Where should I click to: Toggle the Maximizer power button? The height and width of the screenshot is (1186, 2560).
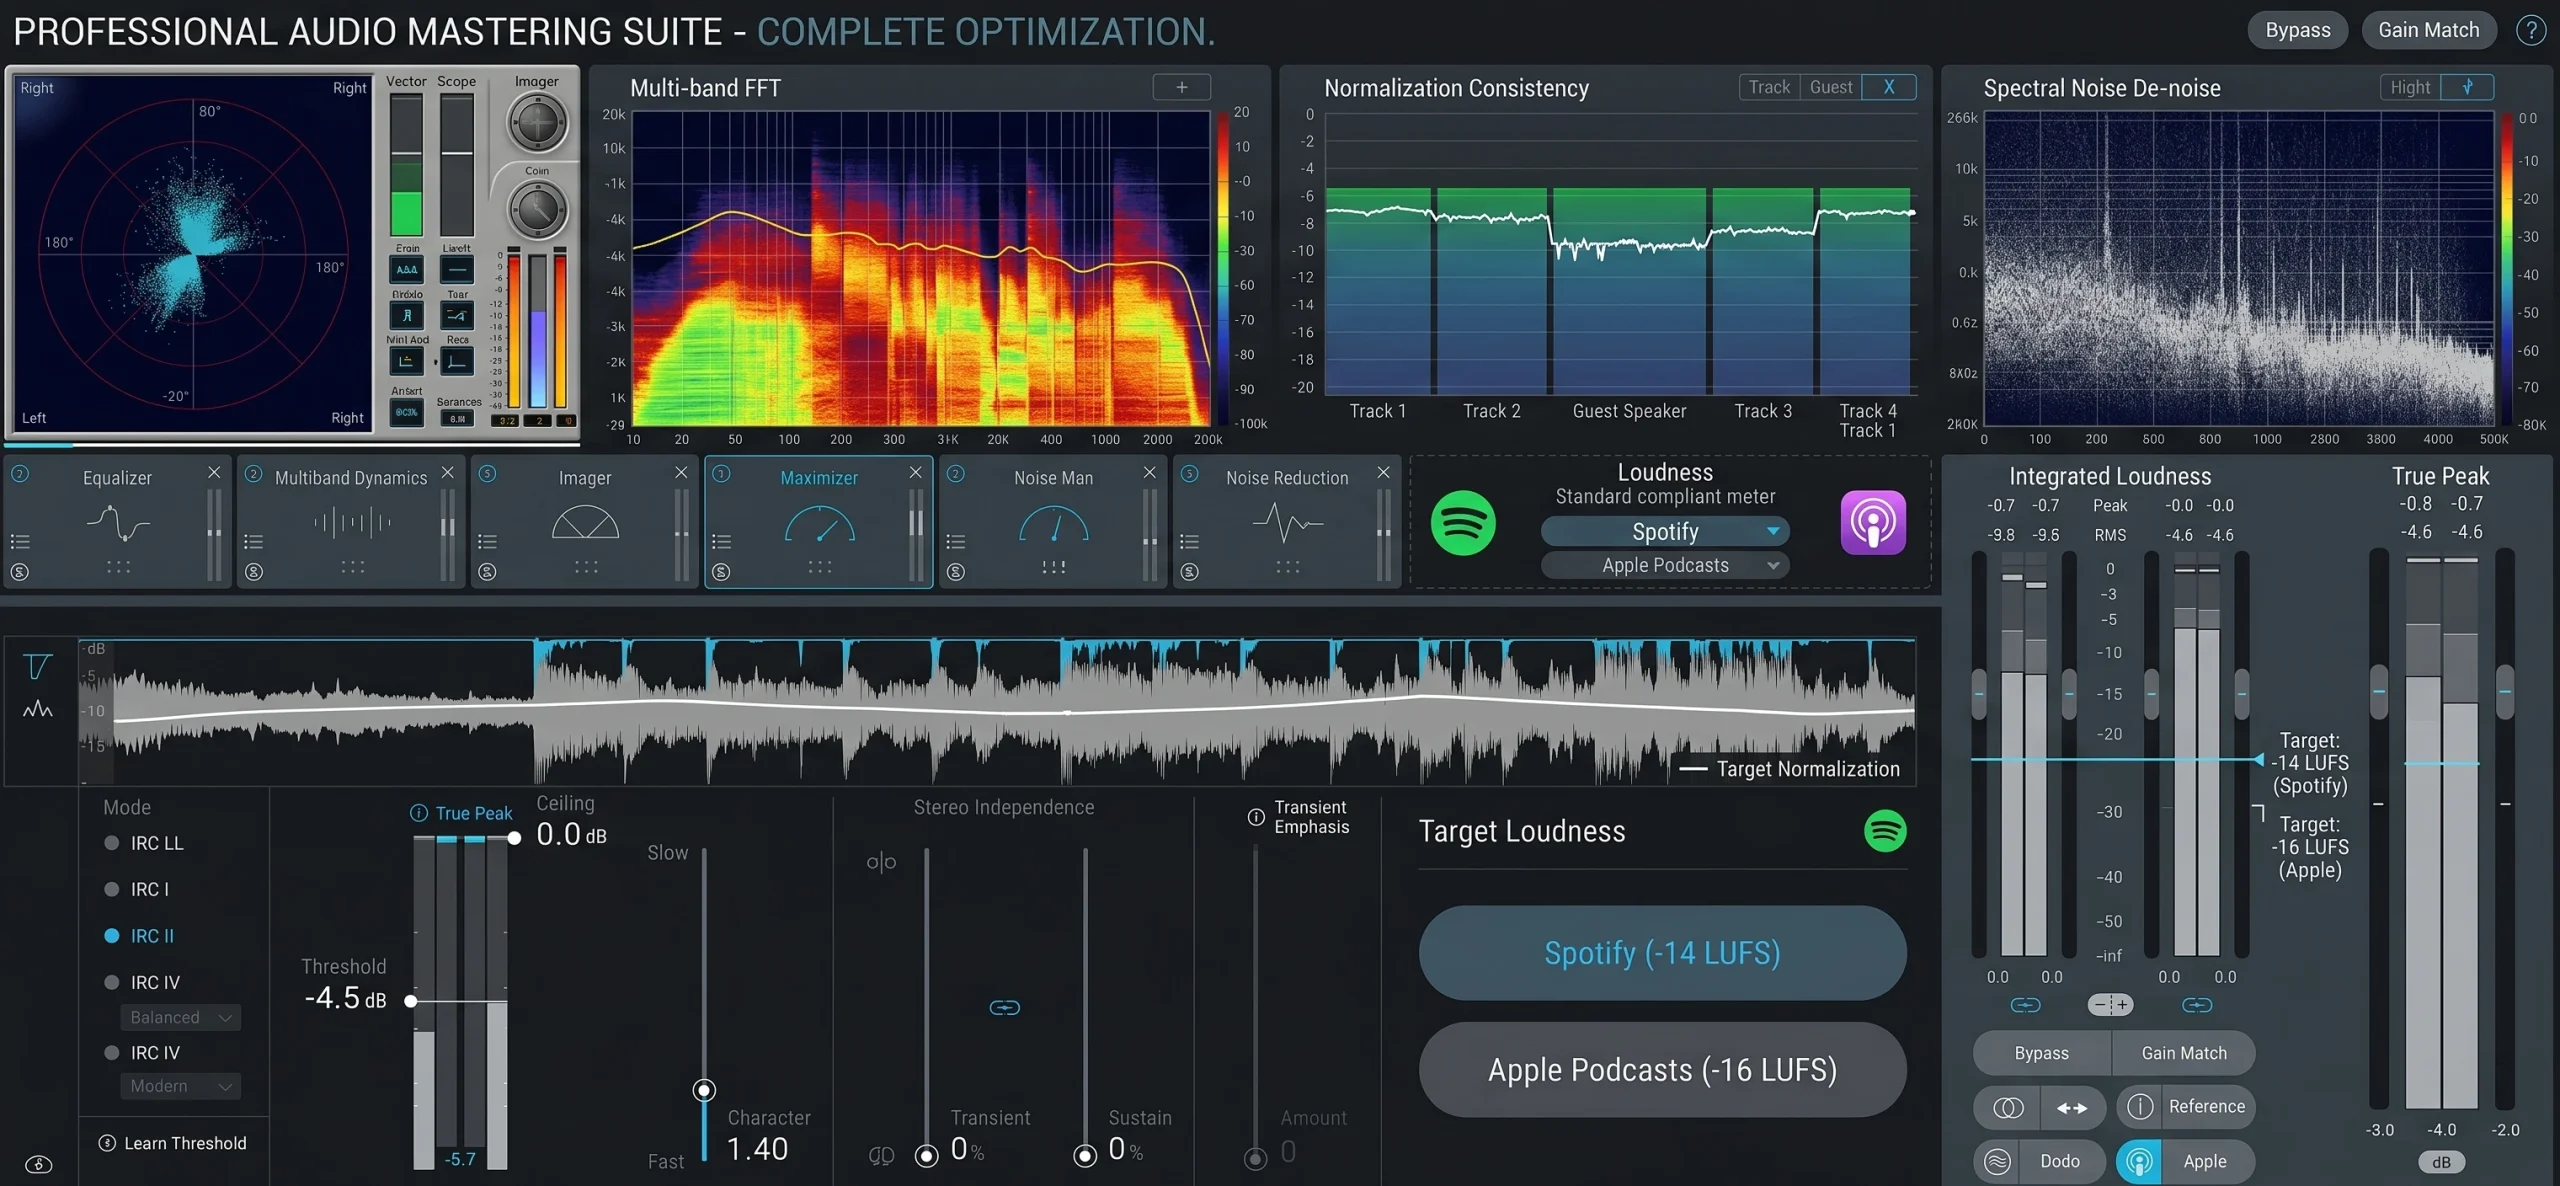[722, 474]
